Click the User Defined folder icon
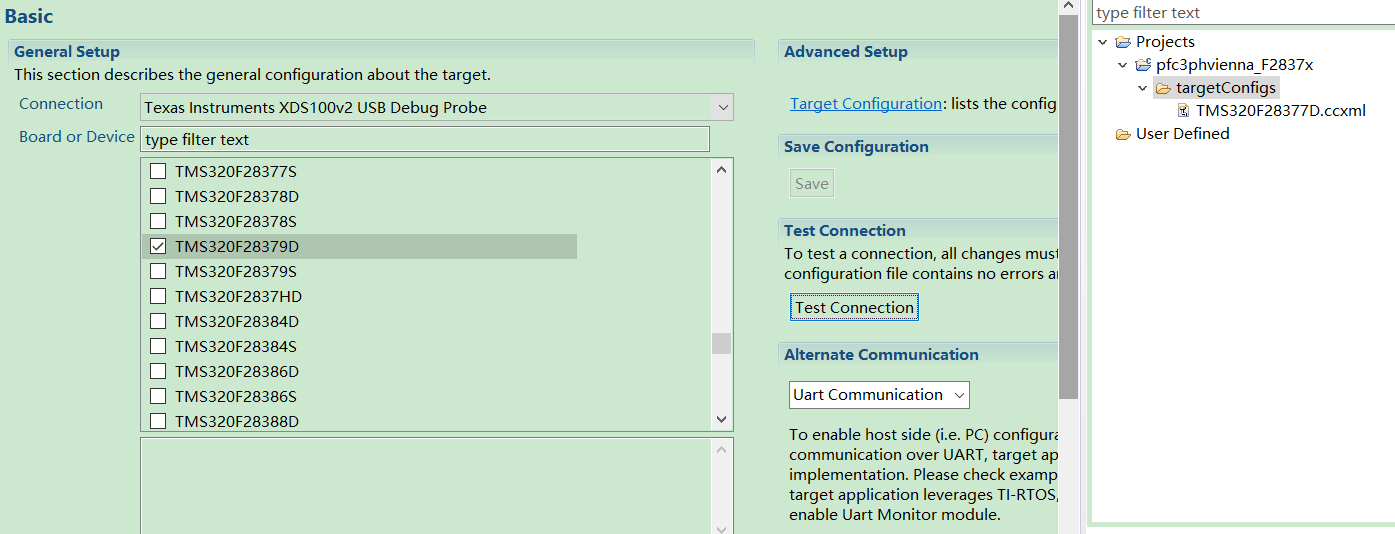1395x534 pixels. [x=1123, y=134]
